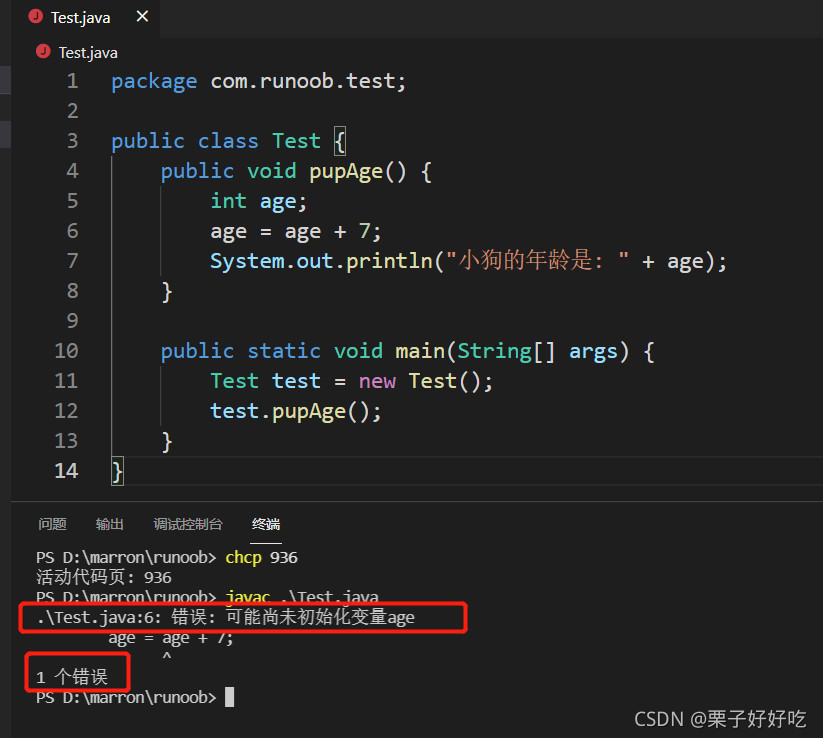
Task: Click 'com.runoob.test;' on line 1
Action: [308, 81]
